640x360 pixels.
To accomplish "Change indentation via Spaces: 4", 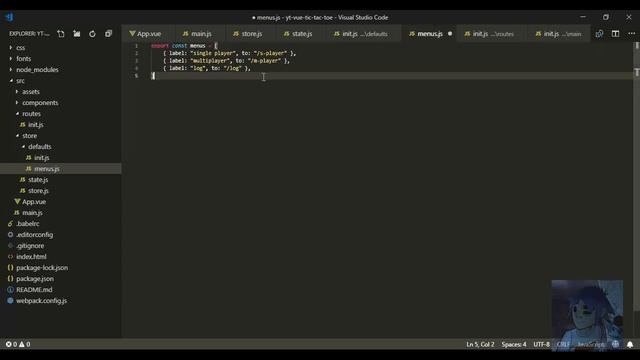I will pos(514,344).
